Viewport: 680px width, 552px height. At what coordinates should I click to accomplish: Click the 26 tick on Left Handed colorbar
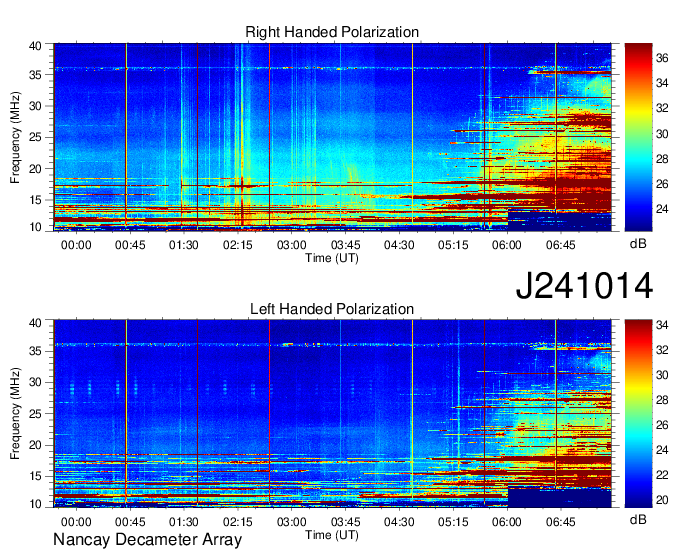(x=662, y=425)
